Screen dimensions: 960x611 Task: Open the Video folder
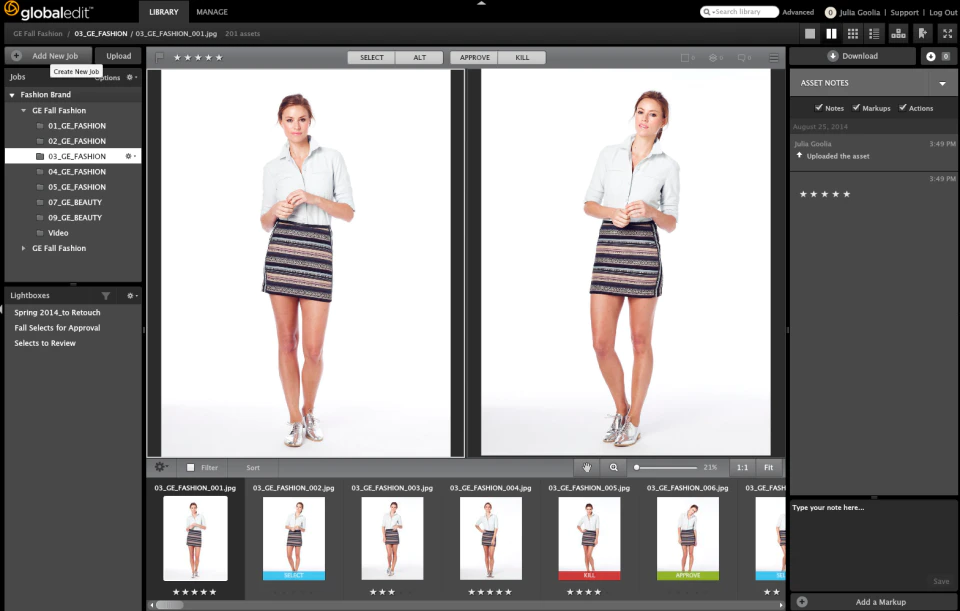(58, 233)
